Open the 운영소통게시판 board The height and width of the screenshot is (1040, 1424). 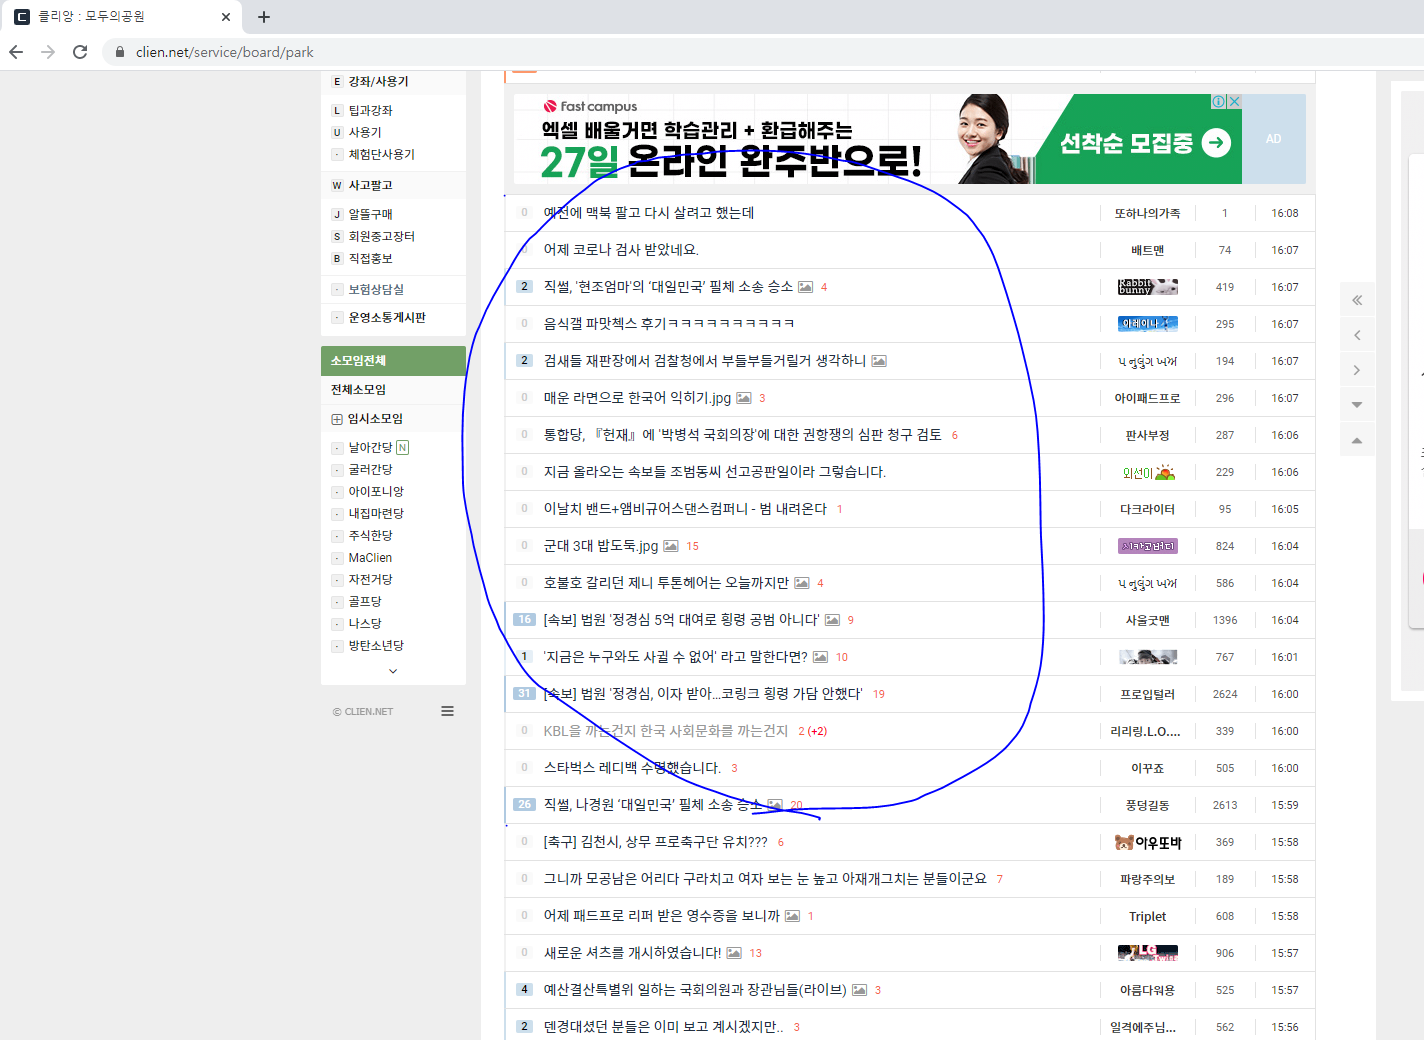(x=386, y=318)
